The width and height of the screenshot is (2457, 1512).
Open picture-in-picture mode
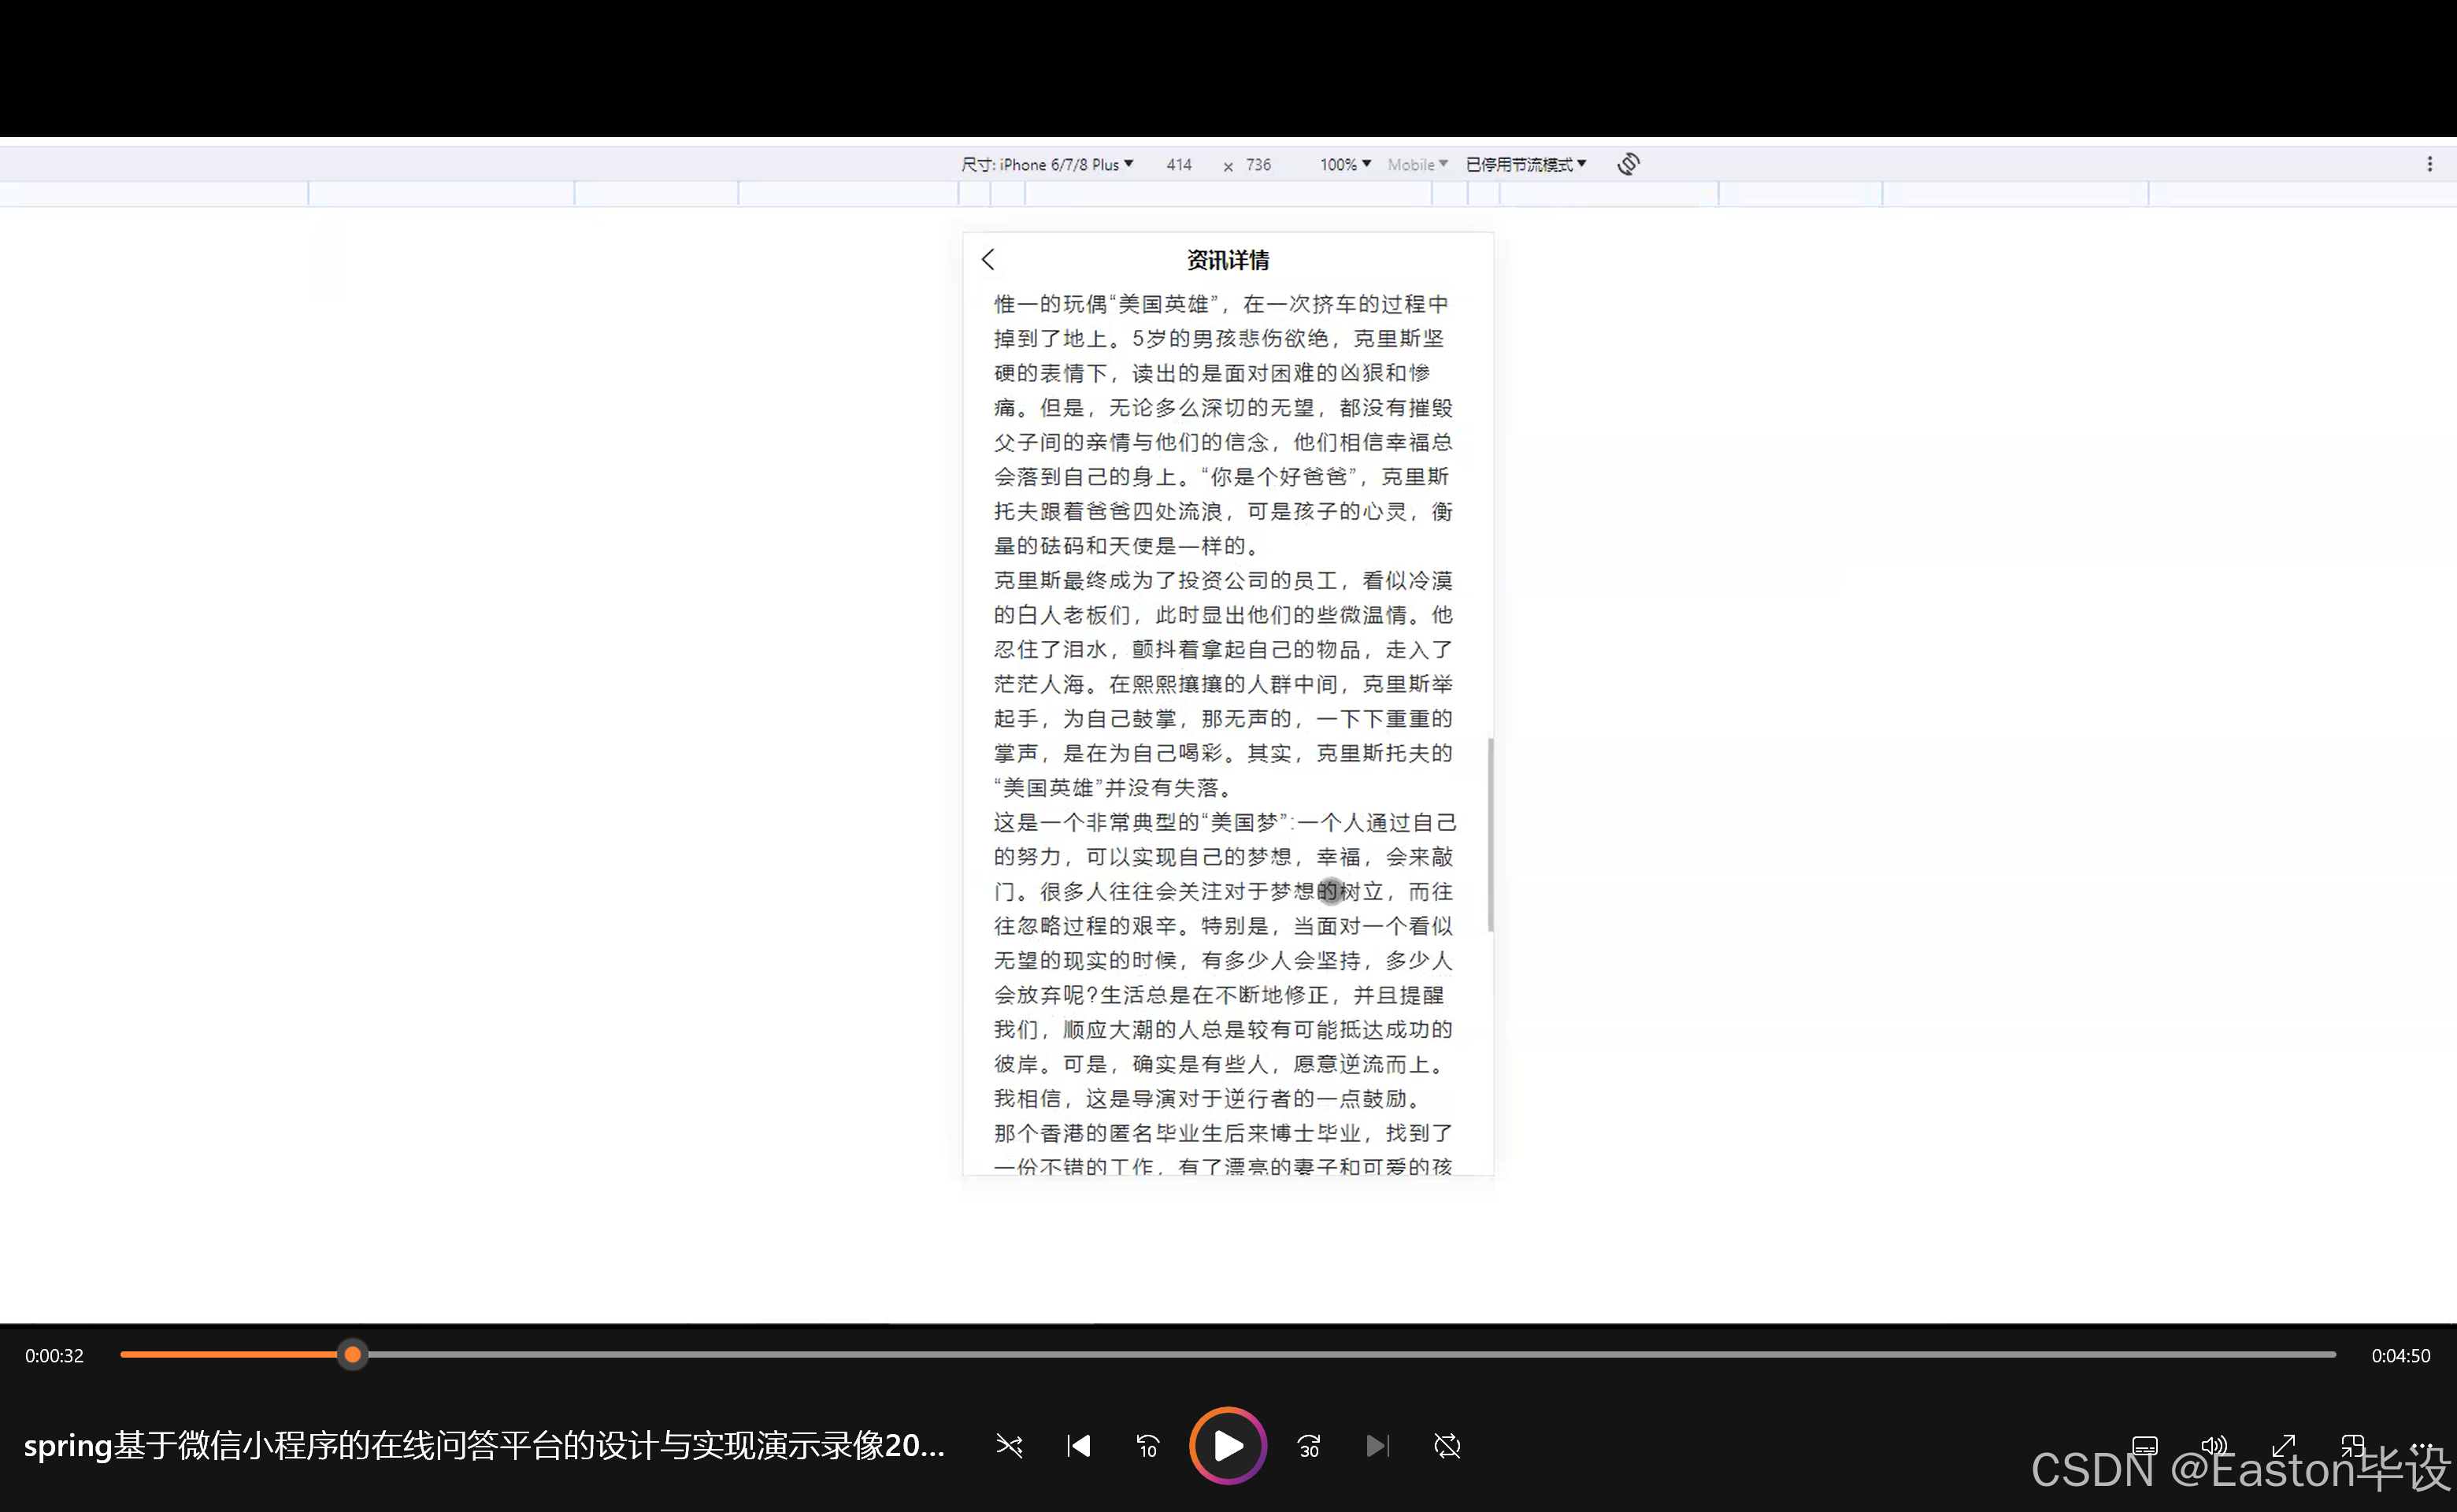tap(2354, 1446)
